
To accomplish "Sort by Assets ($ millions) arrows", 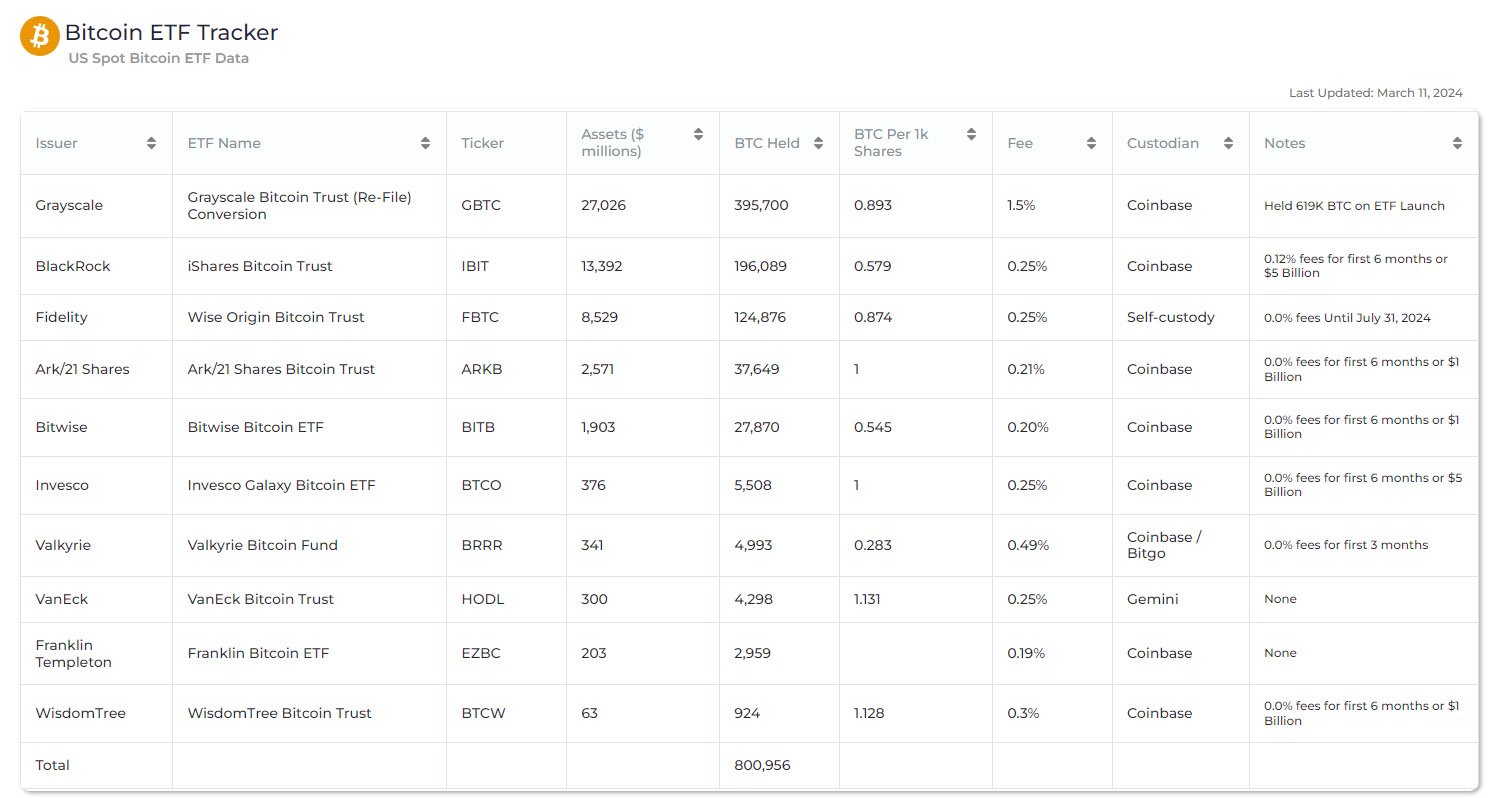I will coord(698,134).
